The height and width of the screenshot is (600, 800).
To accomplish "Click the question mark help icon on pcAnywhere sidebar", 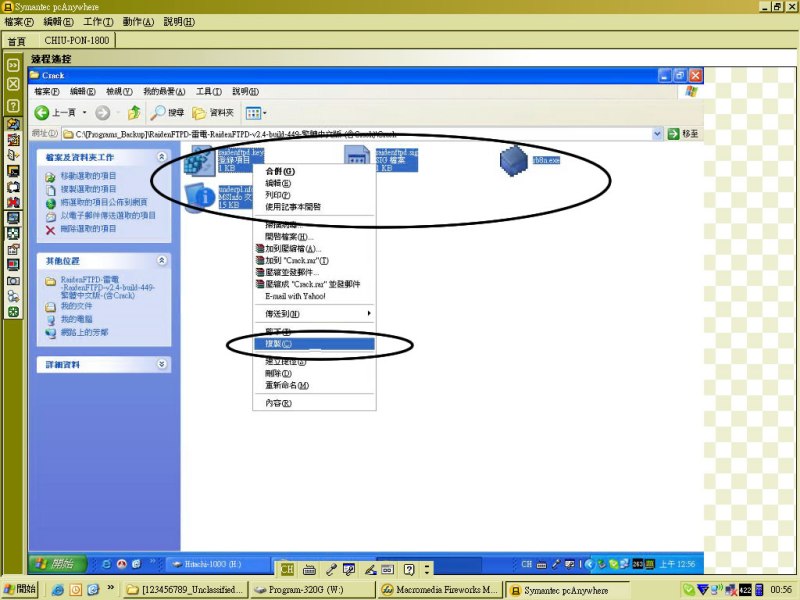I will (13, 106).
